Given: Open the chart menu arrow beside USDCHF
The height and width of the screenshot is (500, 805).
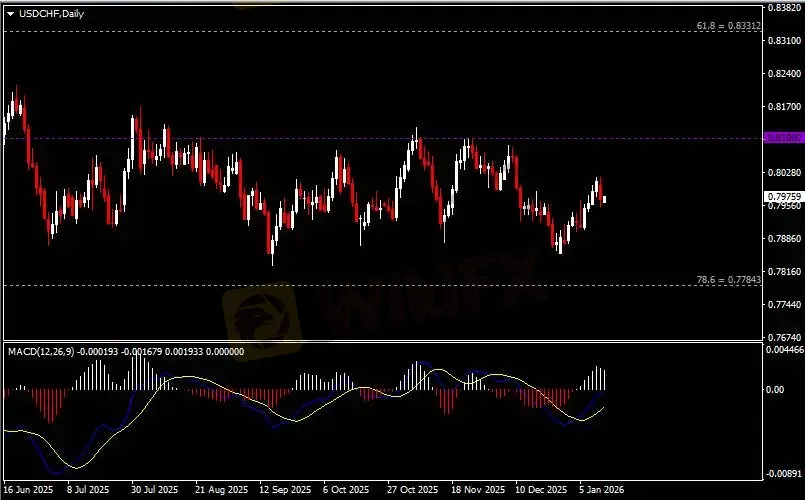Looking at the screenshot, I should [x=10, y=14].
